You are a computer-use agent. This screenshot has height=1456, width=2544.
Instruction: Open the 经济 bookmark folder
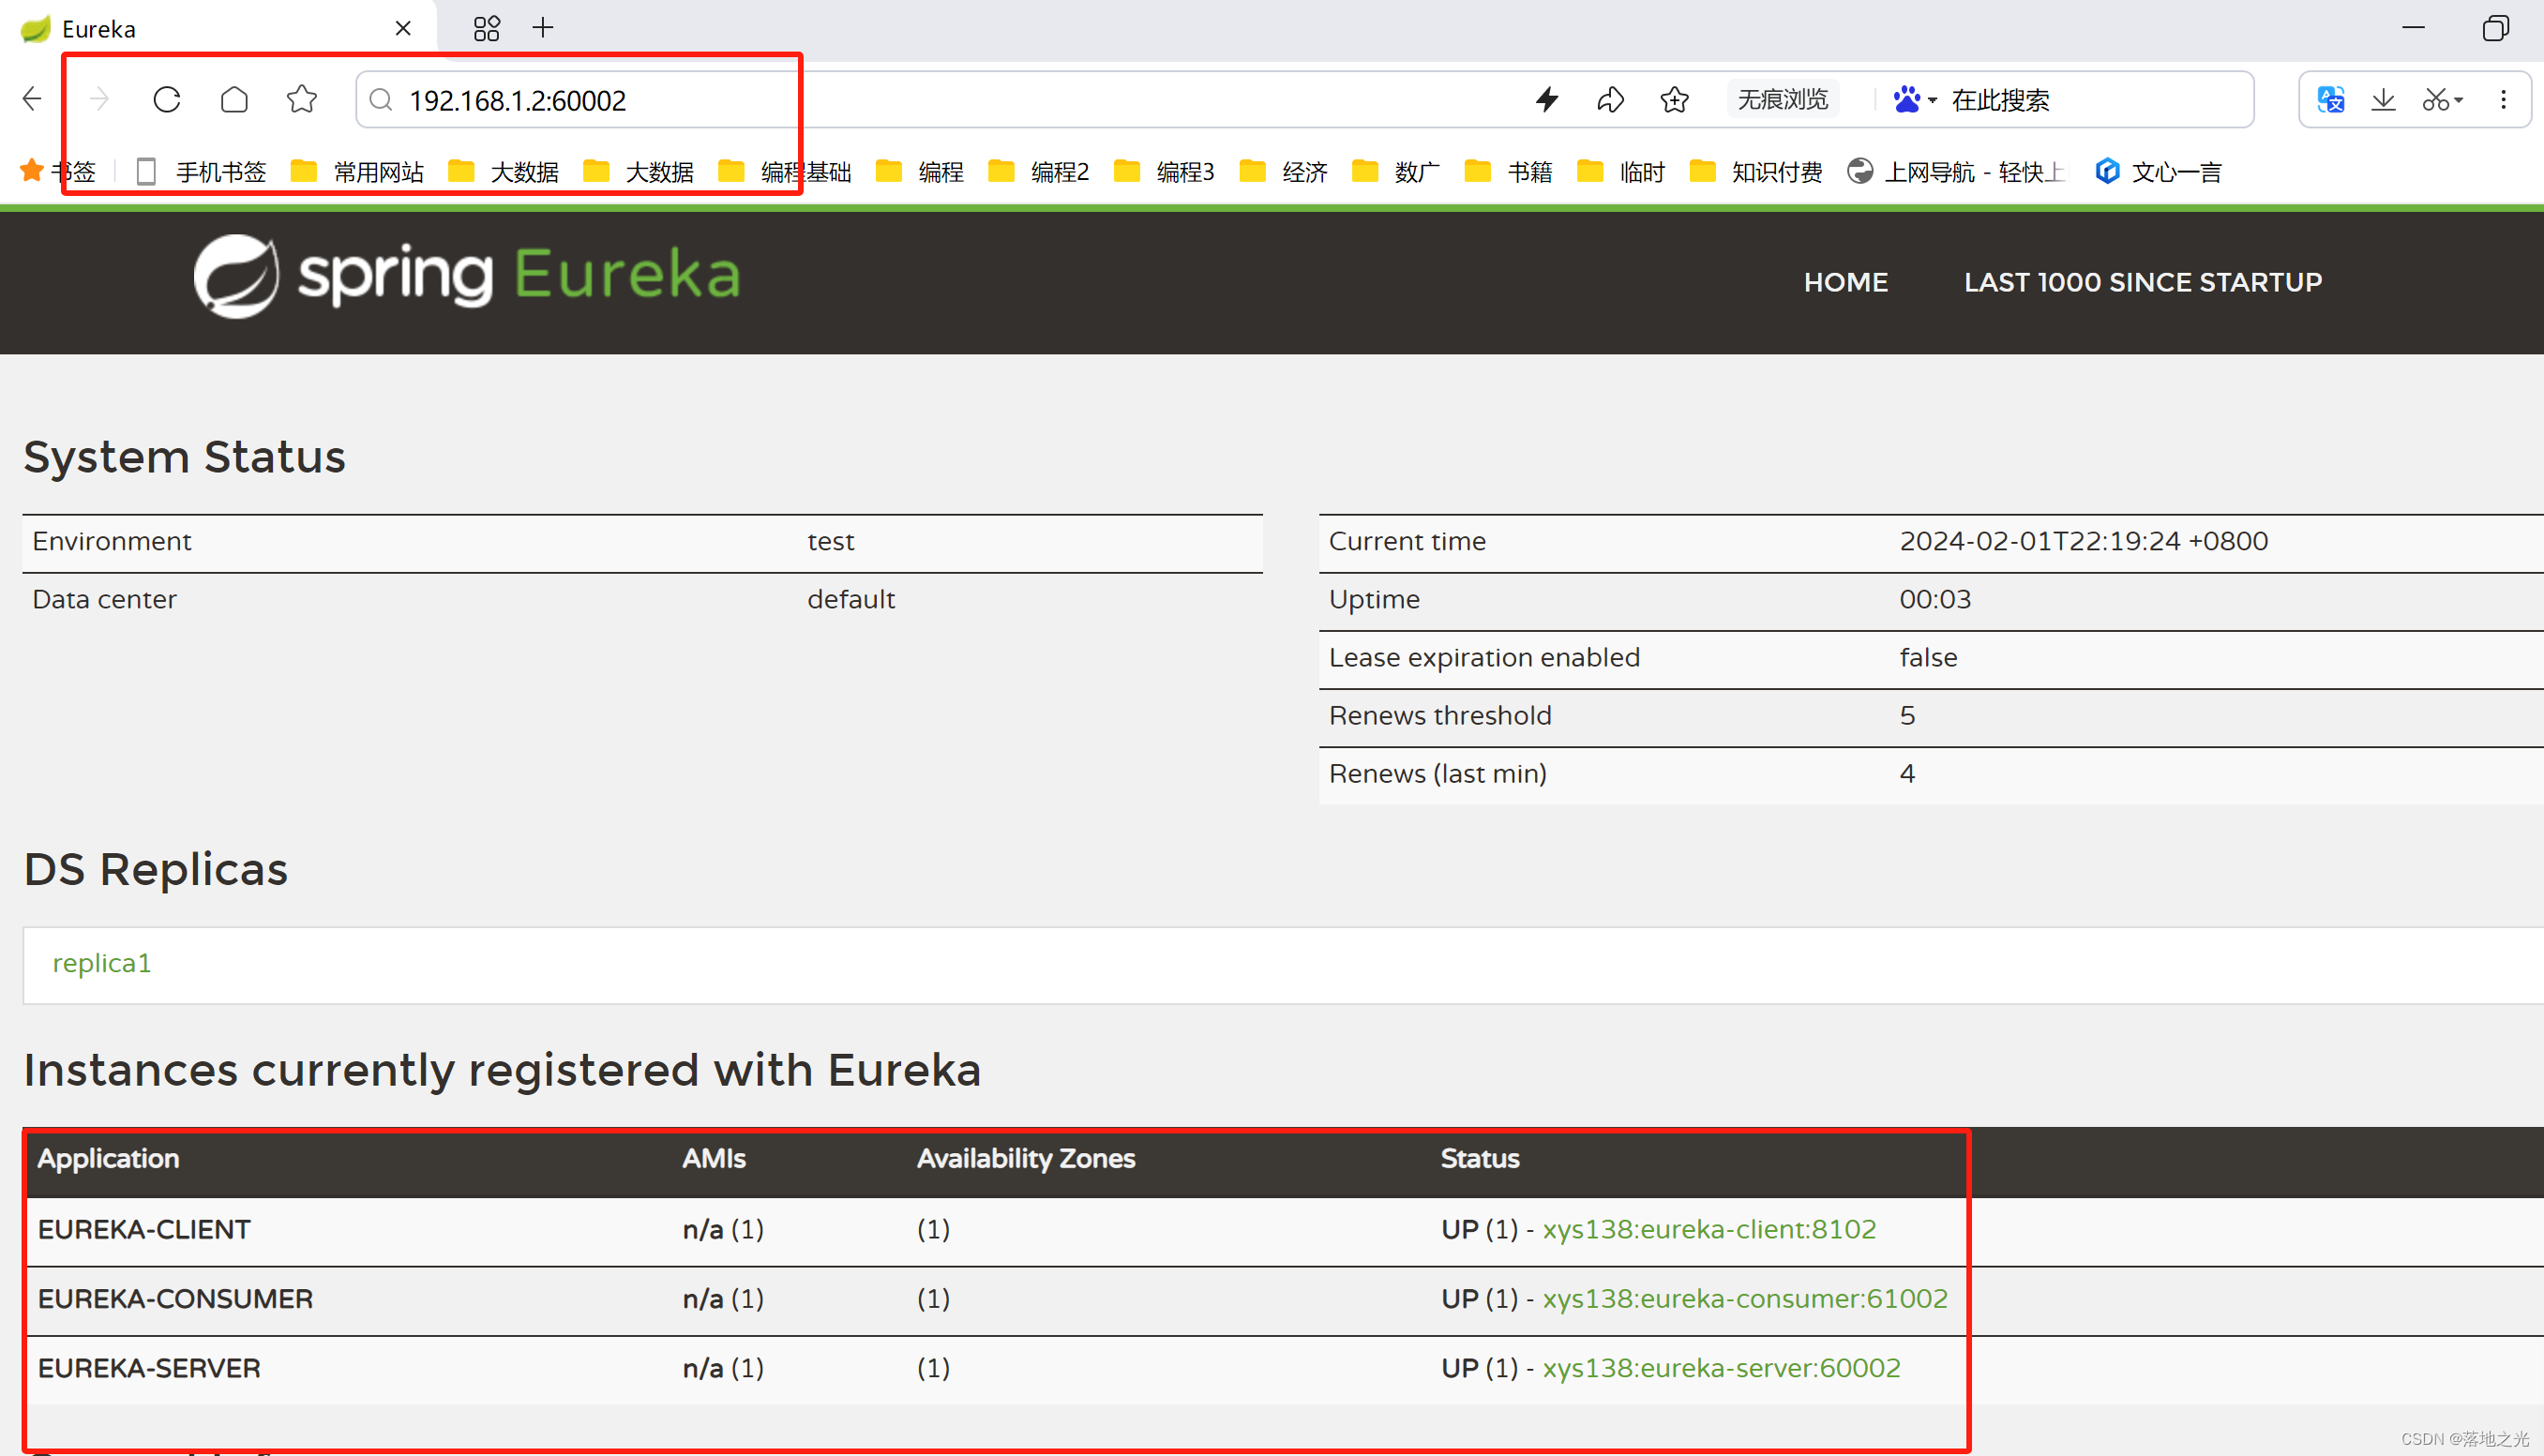pos(1283,171)
